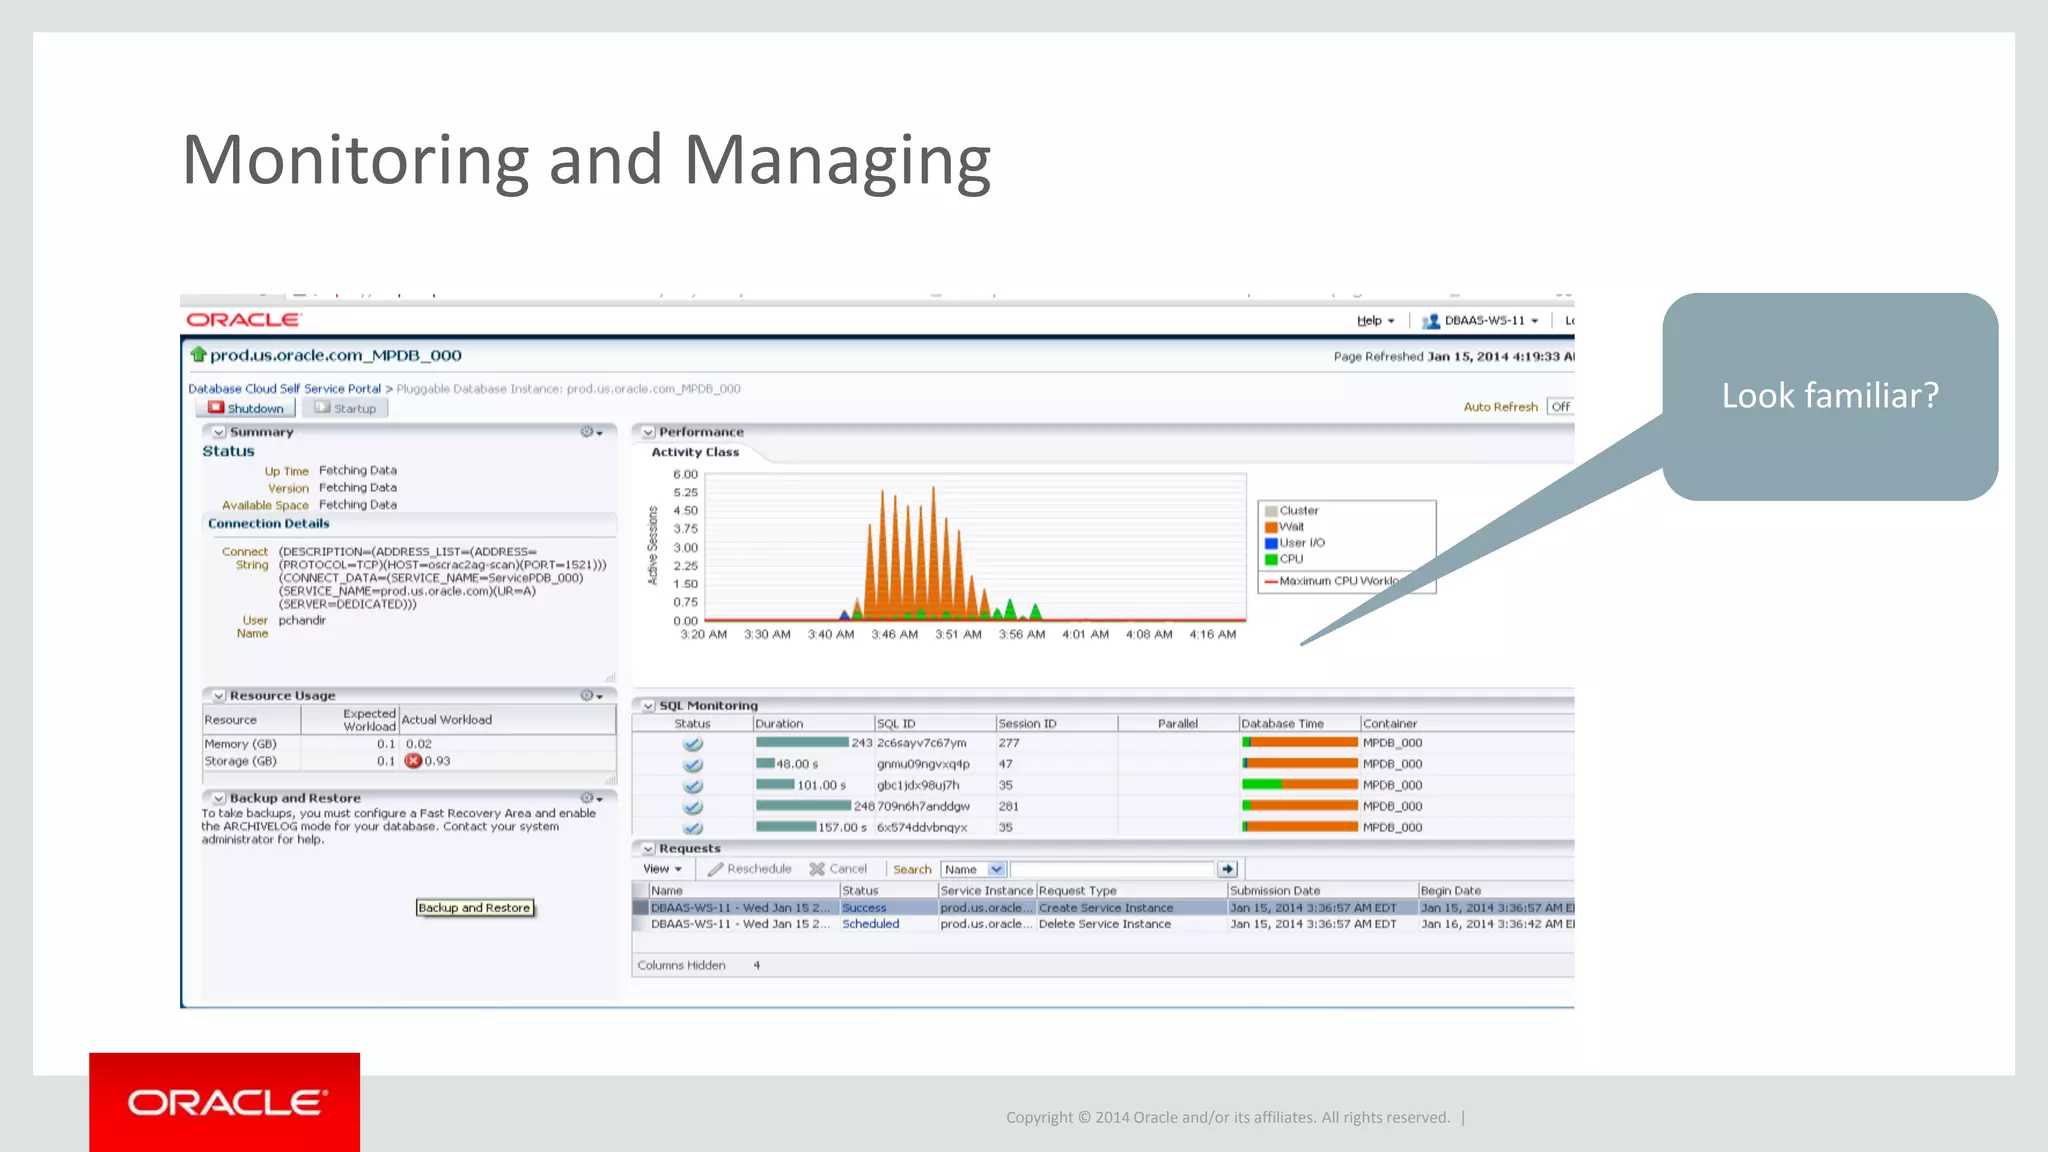Click the Cancel X icon in Requests toolbar
This screenshot has height=1152, width=2048.
[817, 869]
